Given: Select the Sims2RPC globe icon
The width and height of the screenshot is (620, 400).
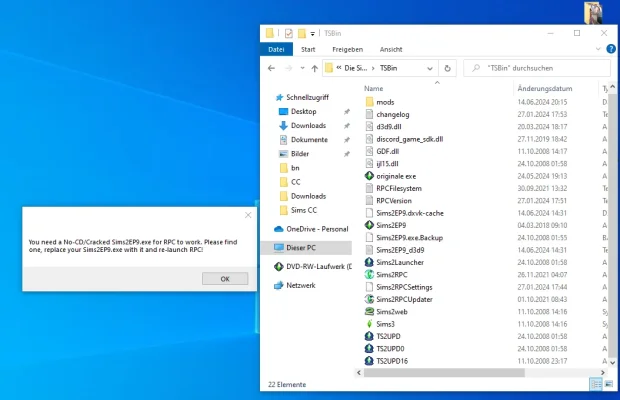Looking at the screenshot, I should 369,274.
